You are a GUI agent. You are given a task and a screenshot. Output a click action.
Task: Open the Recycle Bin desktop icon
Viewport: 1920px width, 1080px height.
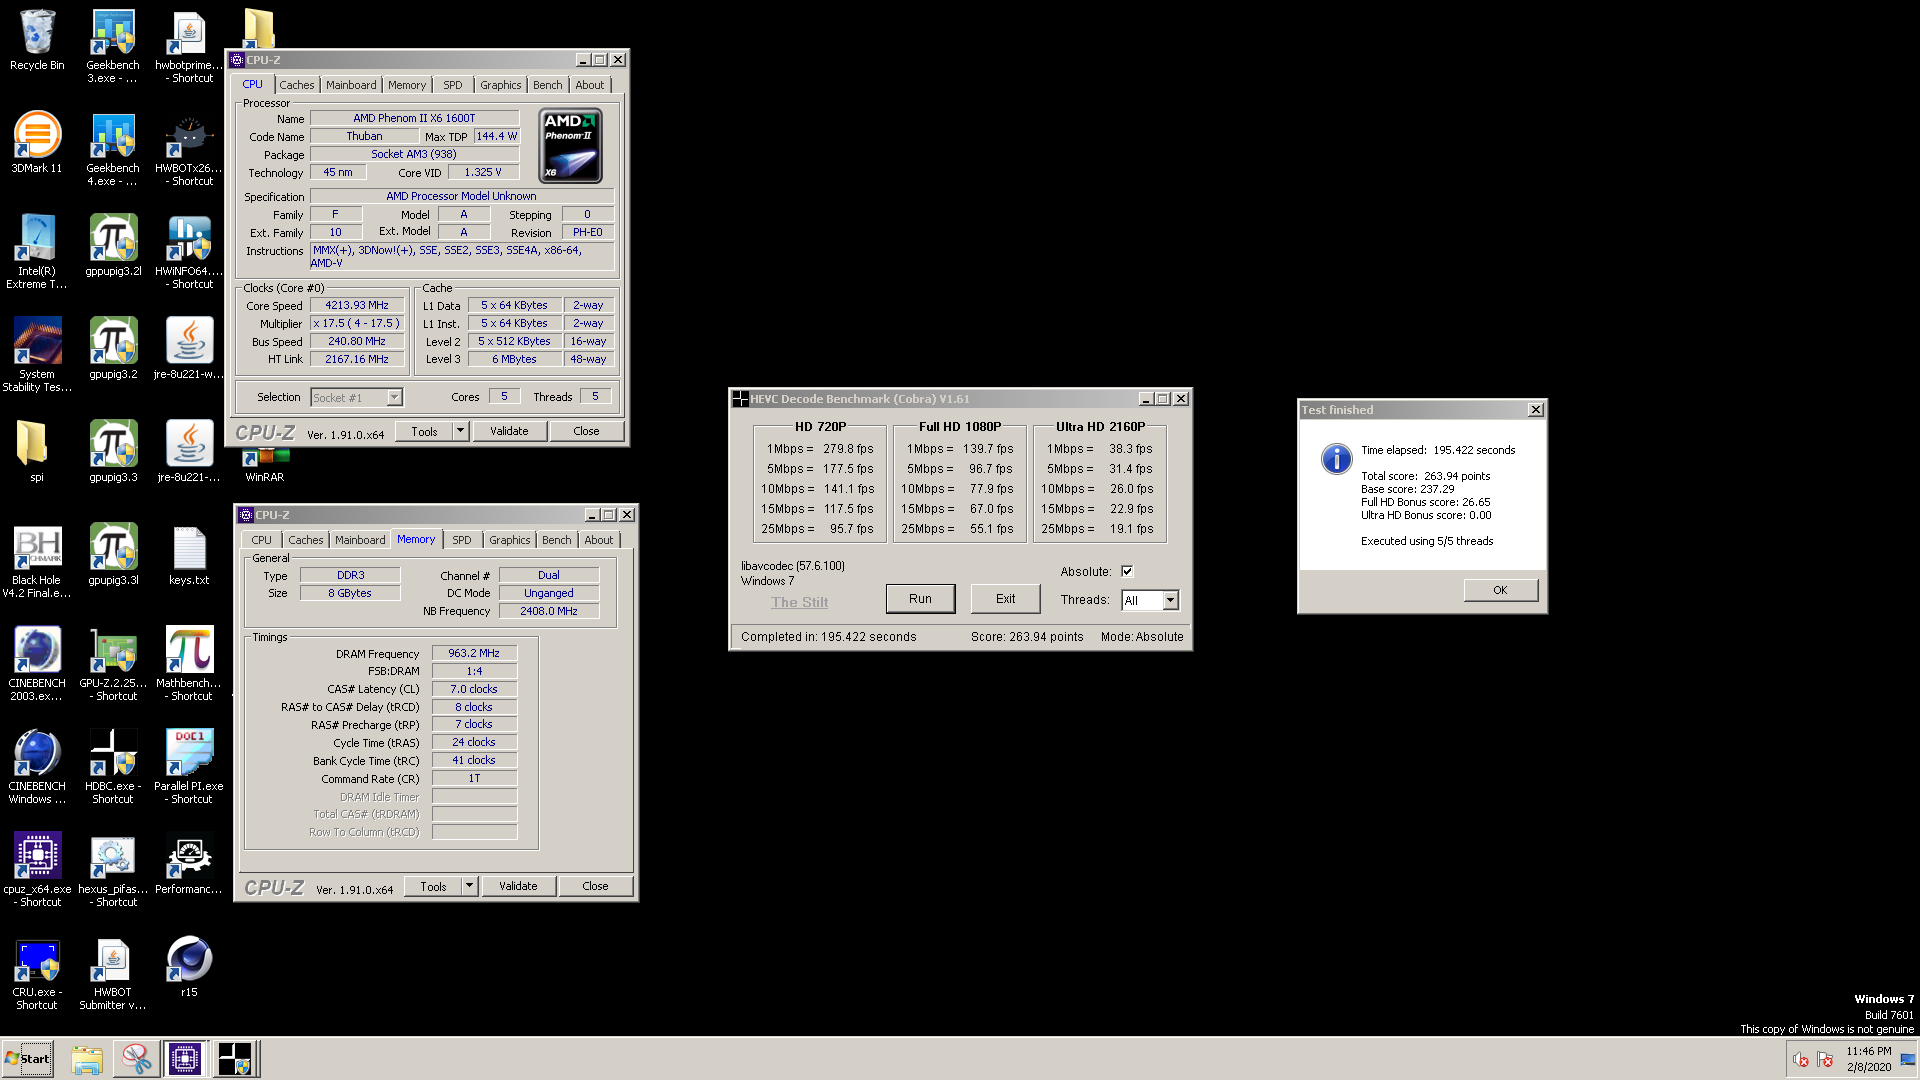pos(37,40)
